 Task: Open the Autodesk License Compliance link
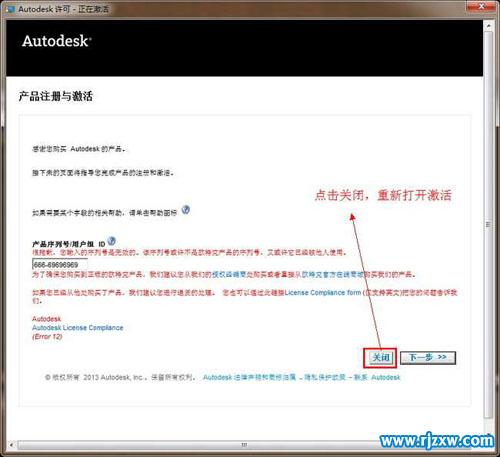(x=78, y=328)
